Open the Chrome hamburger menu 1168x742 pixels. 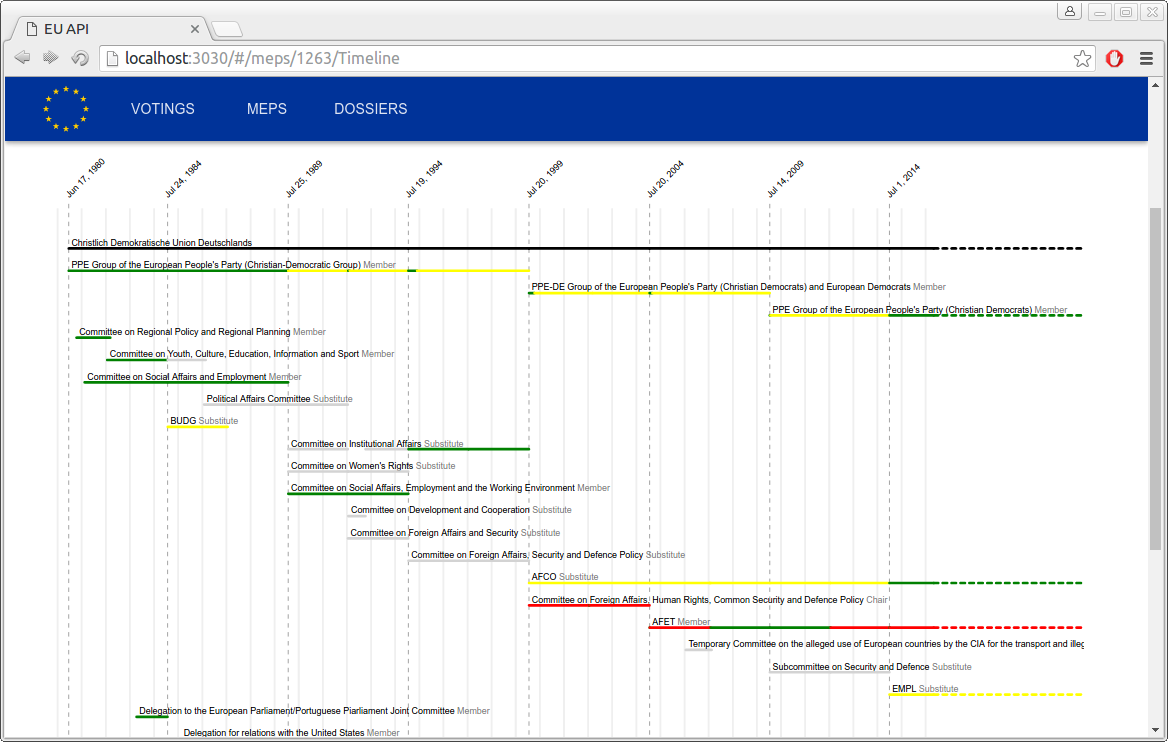[1146, 59]
